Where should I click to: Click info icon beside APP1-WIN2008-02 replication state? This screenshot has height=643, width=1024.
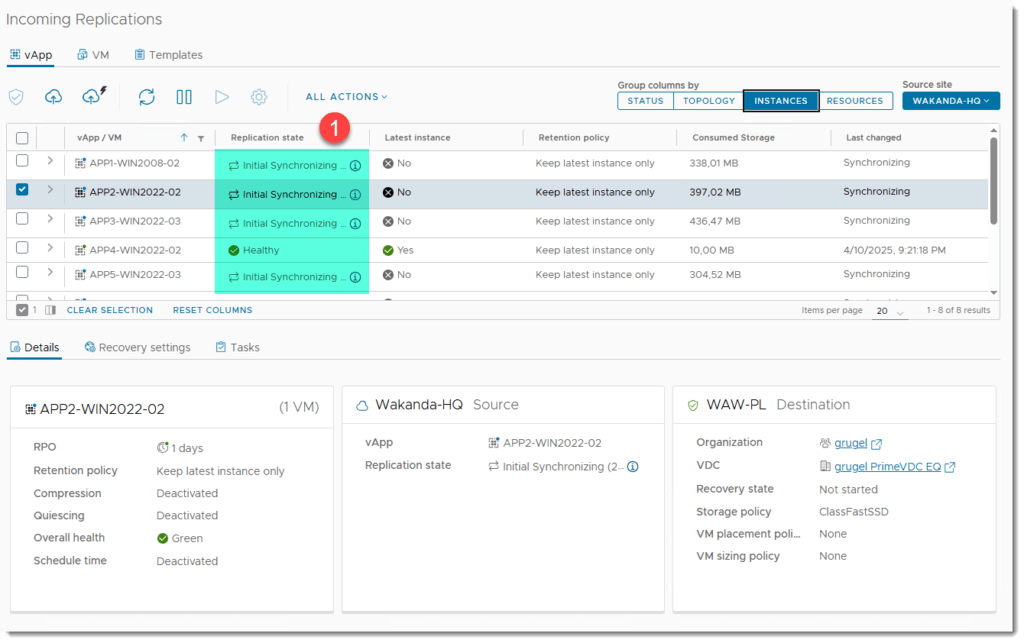tap(355, 166)
